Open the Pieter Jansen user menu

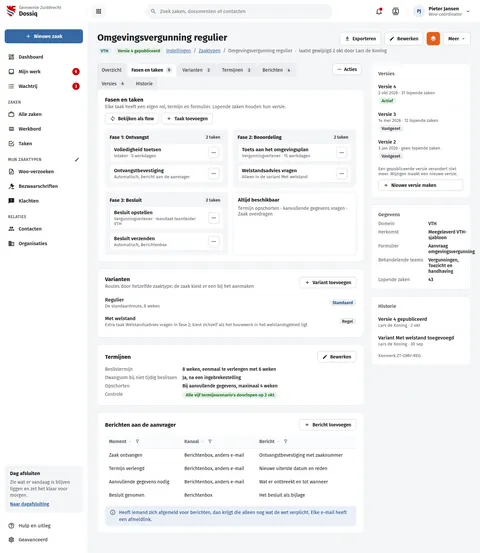(442, 11)
